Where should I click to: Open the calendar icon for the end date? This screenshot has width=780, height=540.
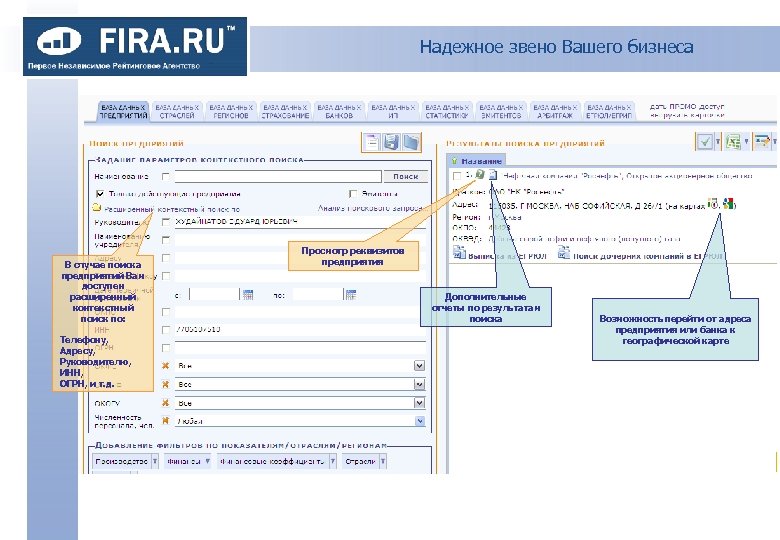[351, 294]
